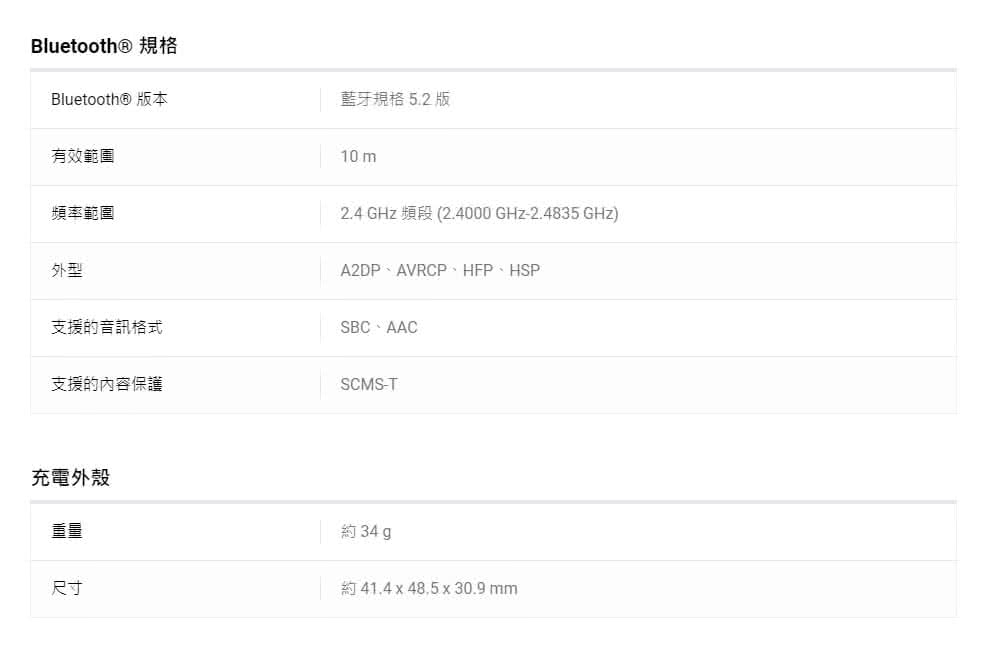Screen dimensions: 1000x652
Task: Click the AVRCP profile text
Action: pos(422,270)
